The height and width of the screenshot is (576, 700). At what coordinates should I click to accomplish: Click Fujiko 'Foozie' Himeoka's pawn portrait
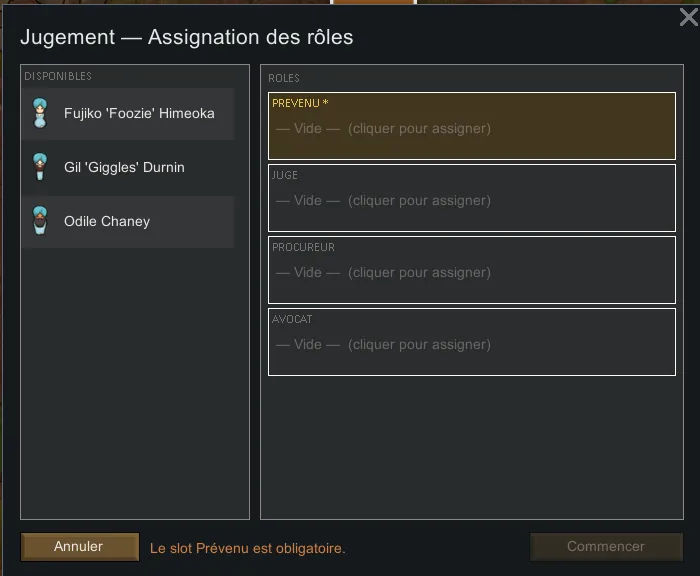click(40, 113)
